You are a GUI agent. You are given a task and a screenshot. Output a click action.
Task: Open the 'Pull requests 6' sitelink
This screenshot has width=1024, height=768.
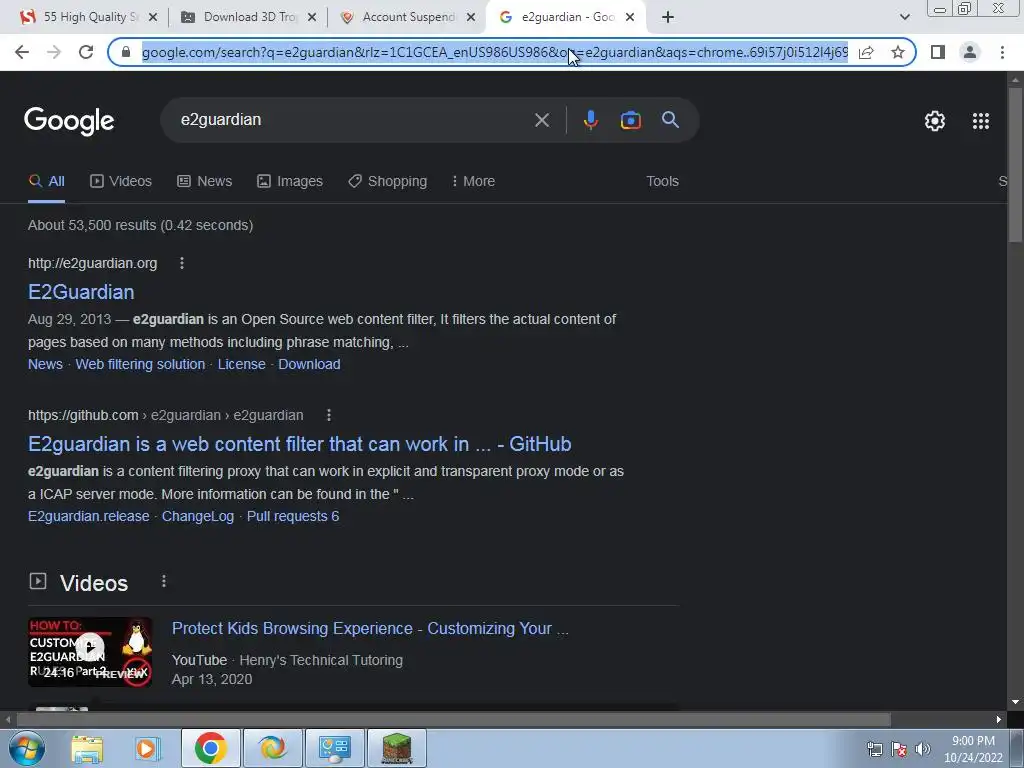point(293,517)
